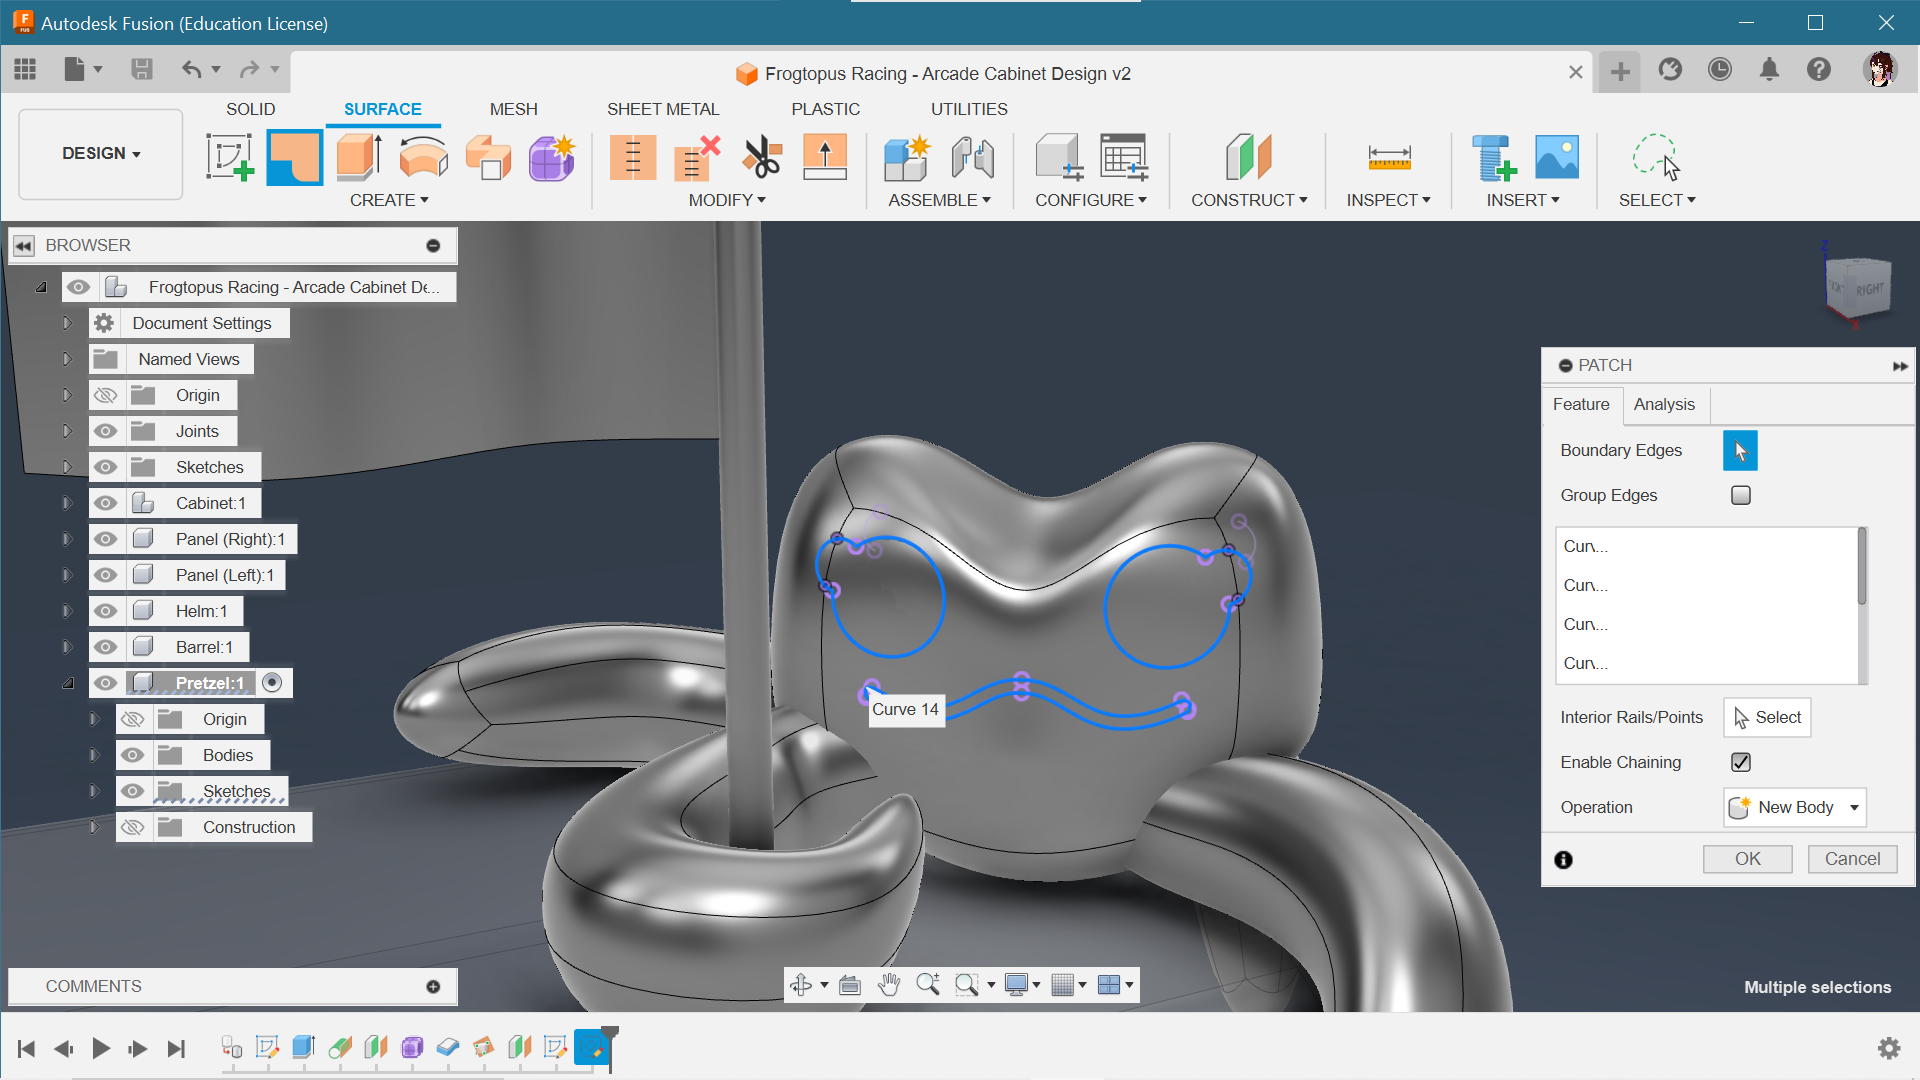This screenshot has height=1080, width=1920.
Task: Select the Pan hand tool
Action: tap(888, 985)
